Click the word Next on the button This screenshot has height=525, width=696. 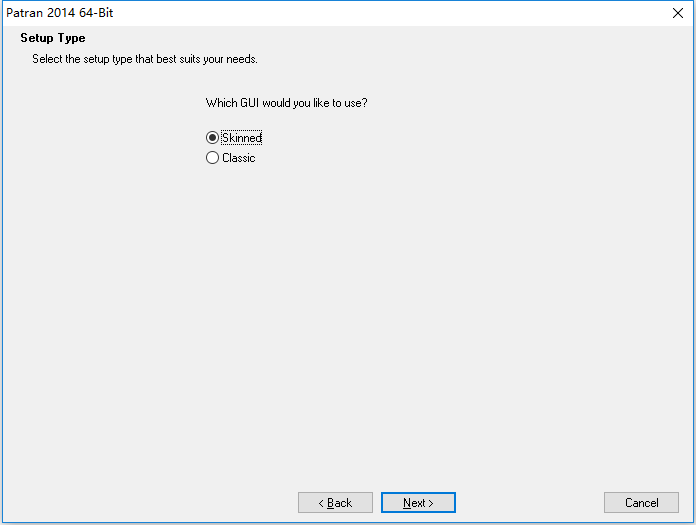coord(414,503)
